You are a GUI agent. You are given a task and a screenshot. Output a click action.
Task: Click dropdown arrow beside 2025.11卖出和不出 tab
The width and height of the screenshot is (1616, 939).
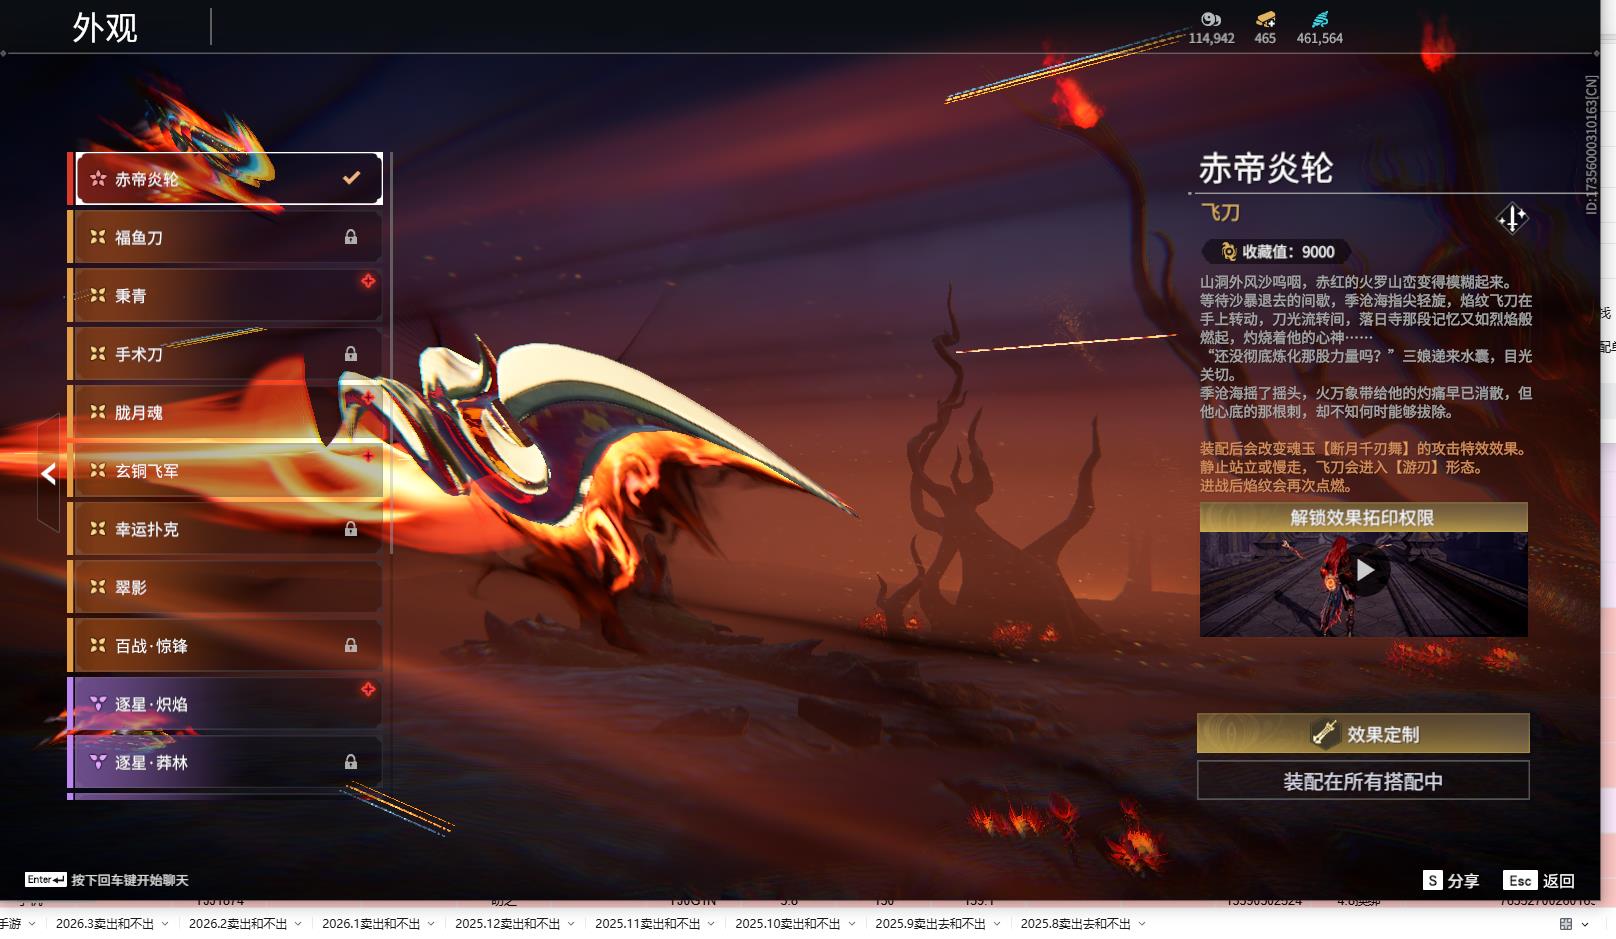[x=711, y=924]
